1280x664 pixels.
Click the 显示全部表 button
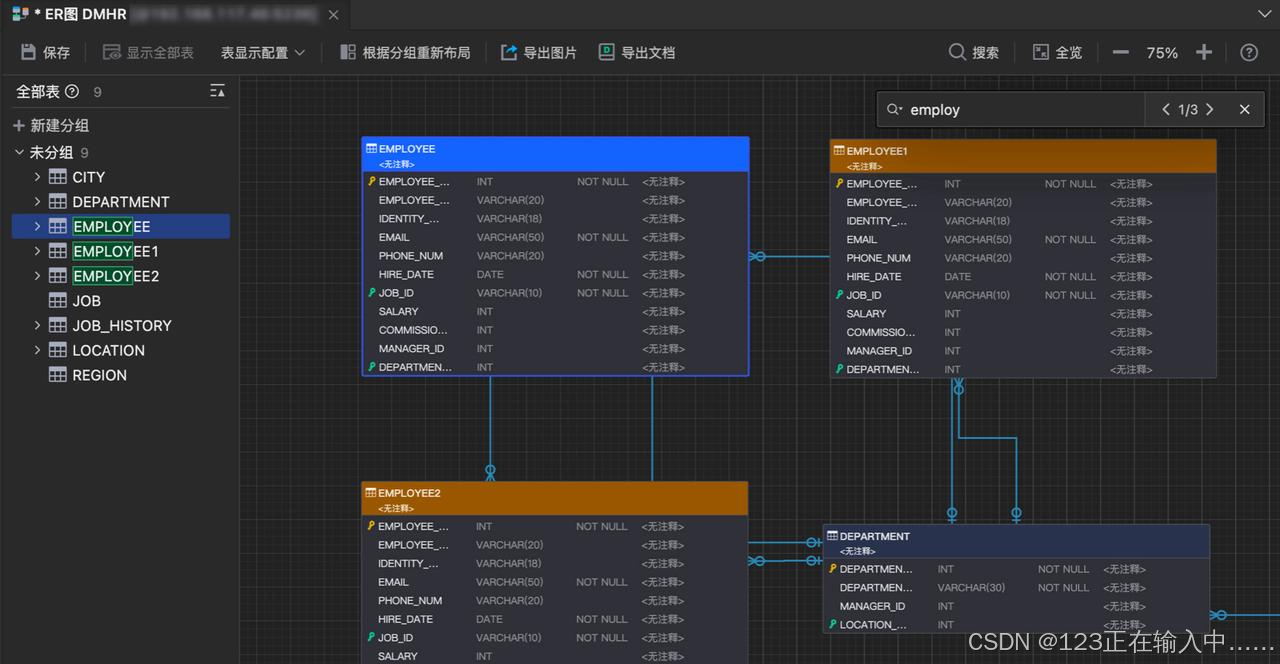click(x=148, y=52)
